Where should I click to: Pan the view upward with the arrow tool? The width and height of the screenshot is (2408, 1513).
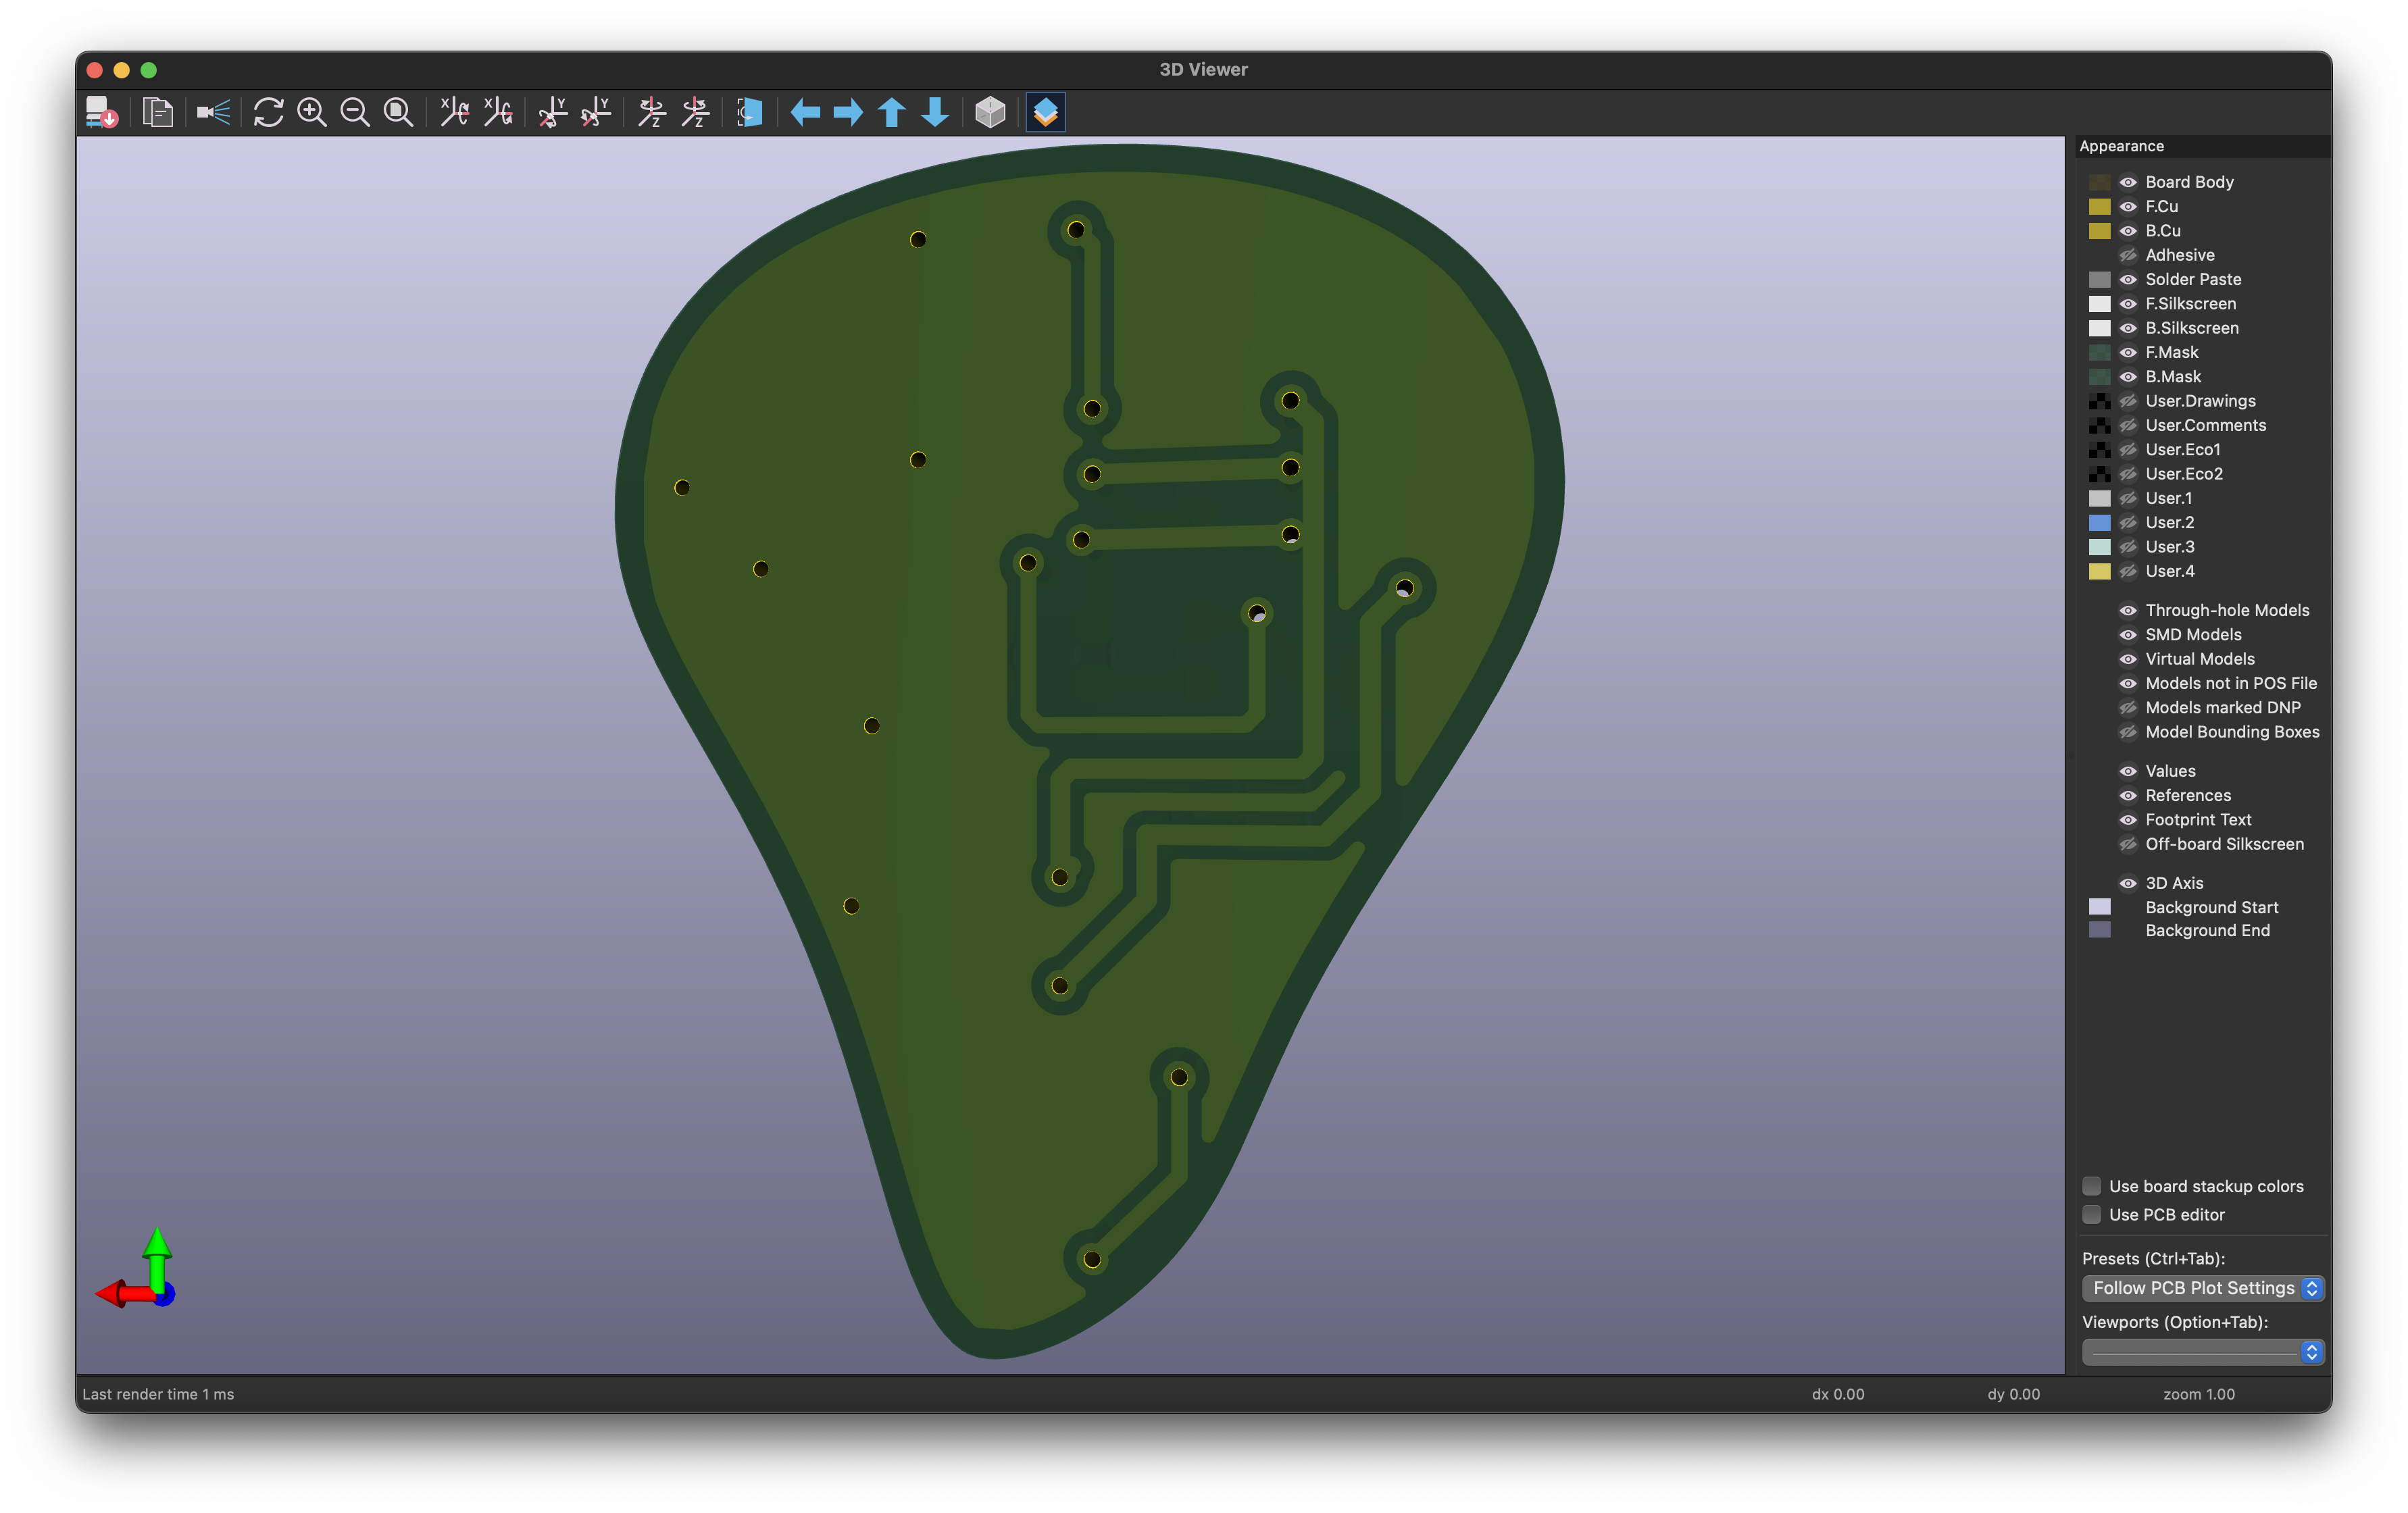pyautogui.click(x=891, y=112)
